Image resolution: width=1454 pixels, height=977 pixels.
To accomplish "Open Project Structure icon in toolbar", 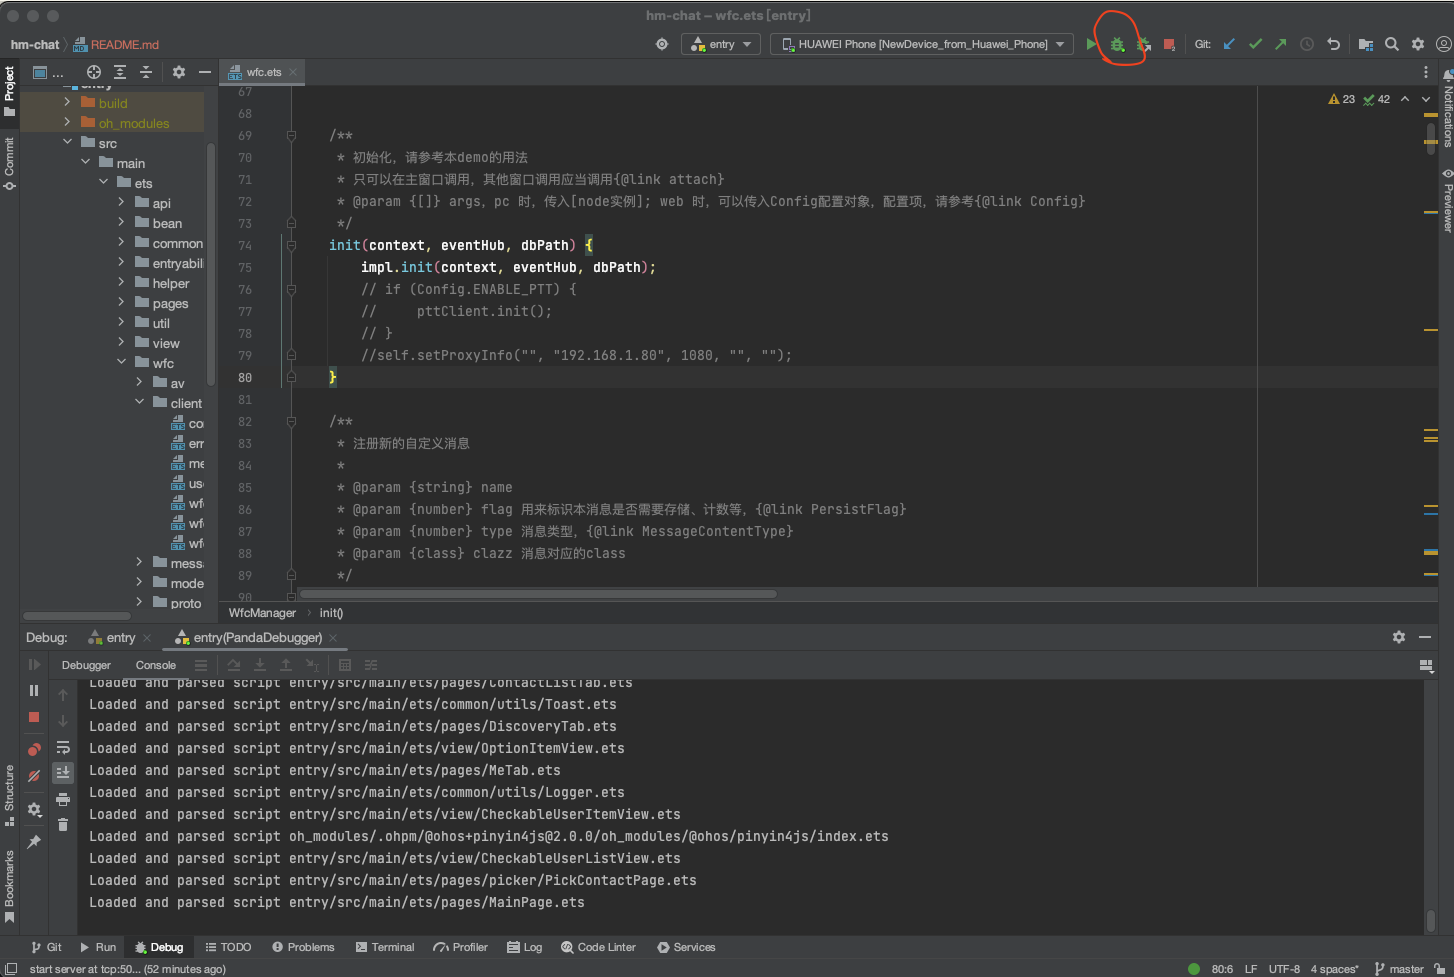I will click(1366, 44).
